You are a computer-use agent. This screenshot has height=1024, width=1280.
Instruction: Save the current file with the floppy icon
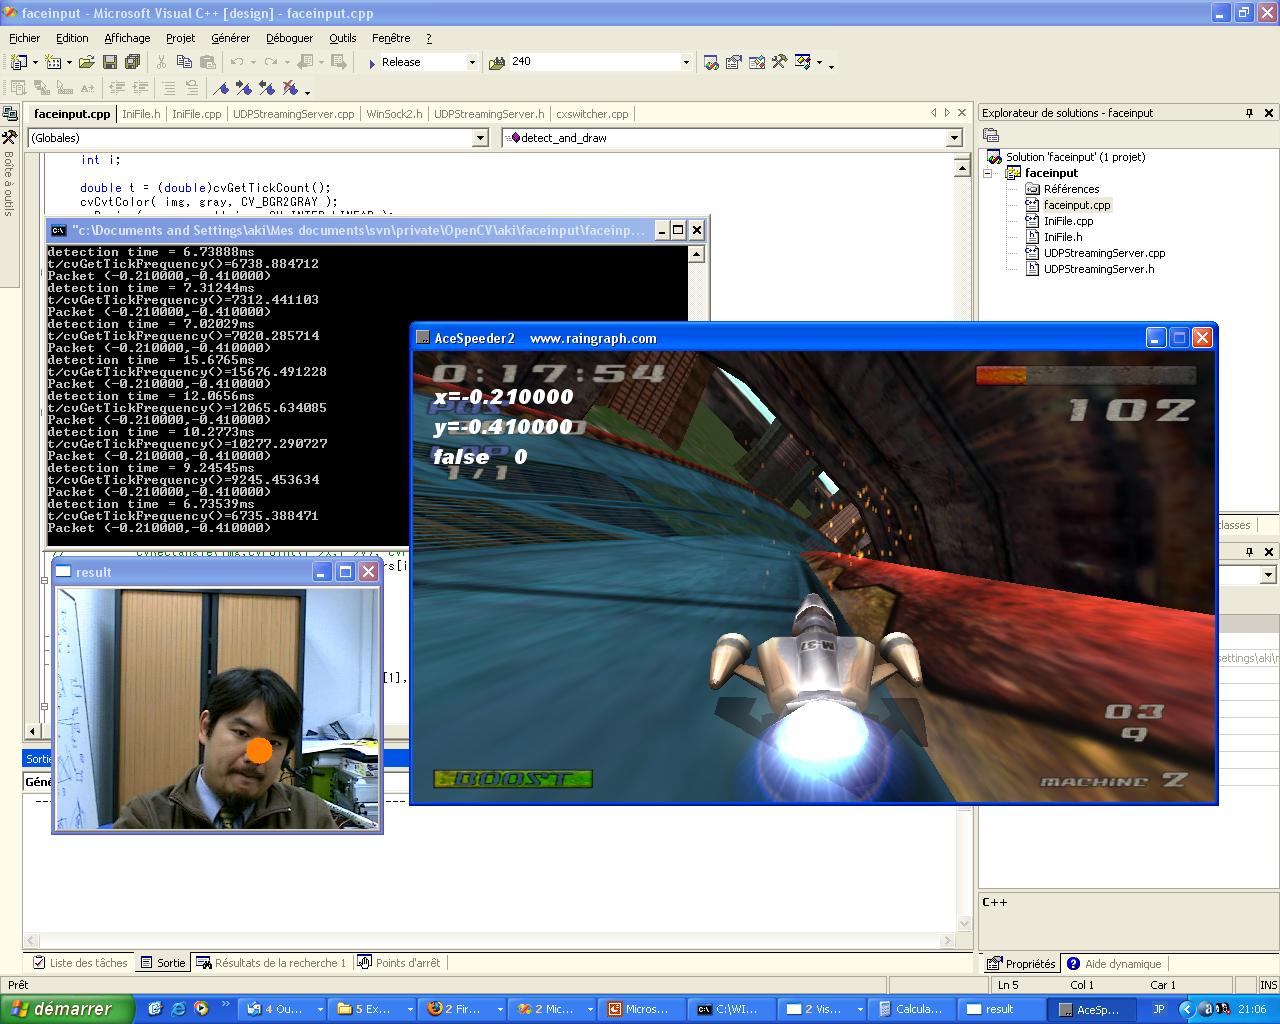click(x=110, y=62)
